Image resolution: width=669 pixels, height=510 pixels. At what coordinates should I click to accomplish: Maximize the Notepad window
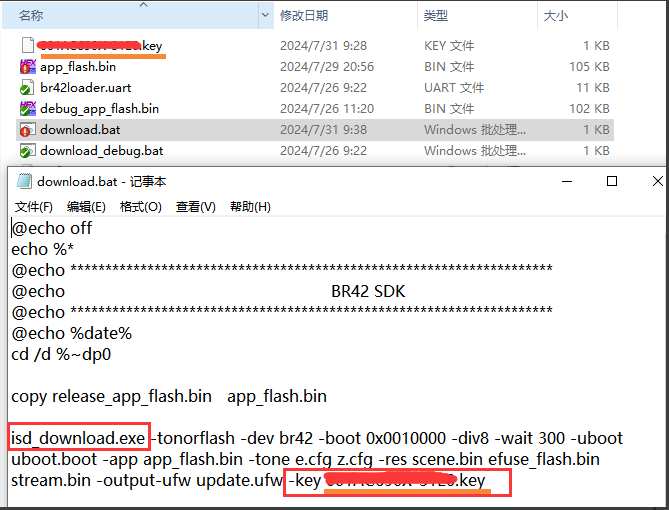coord(612,181)
